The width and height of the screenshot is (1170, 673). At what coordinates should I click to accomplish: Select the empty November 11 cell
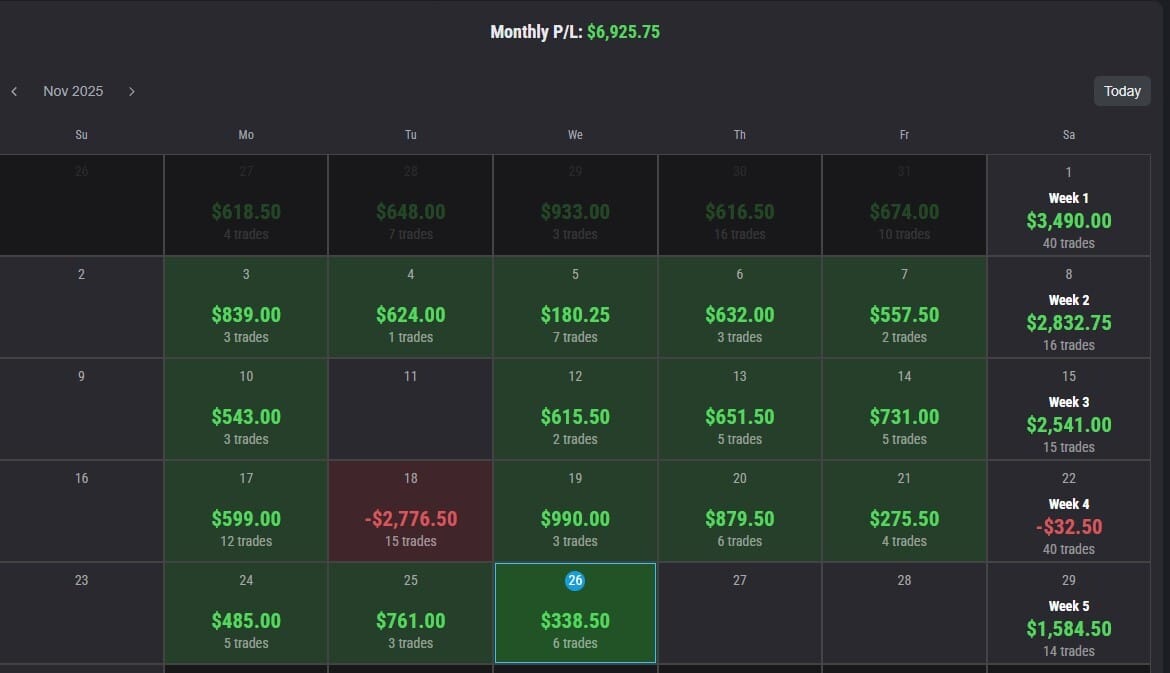[410, 408]
